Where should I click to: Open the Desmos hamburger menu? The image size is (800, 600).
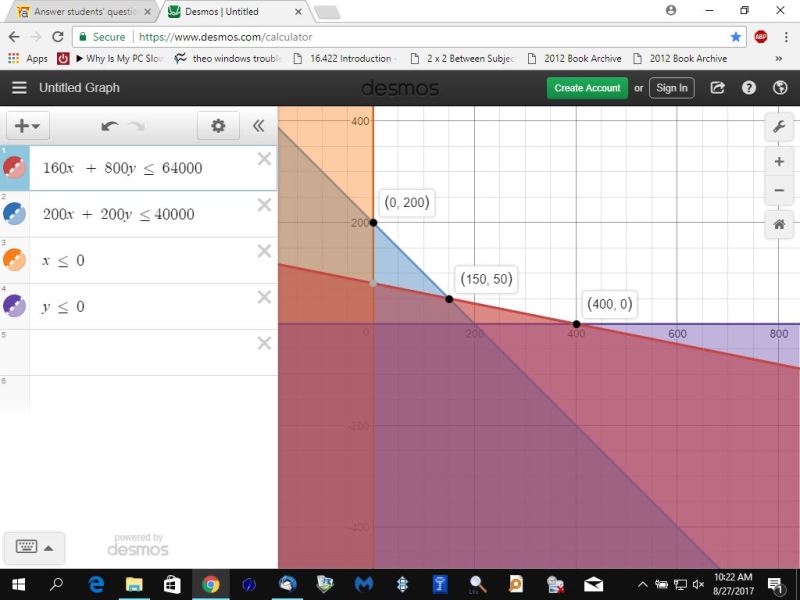(19, 88)
